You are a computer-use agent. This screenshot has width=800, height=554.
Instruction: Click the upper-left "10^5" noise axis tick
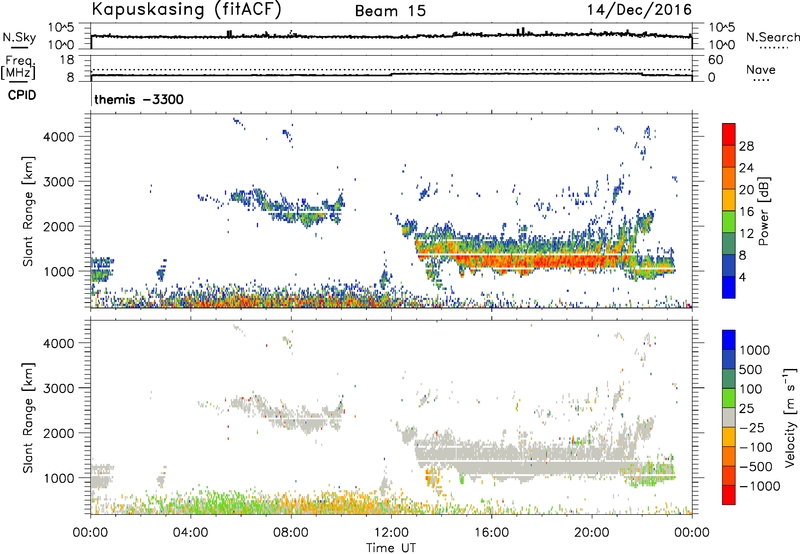point(61,27)
